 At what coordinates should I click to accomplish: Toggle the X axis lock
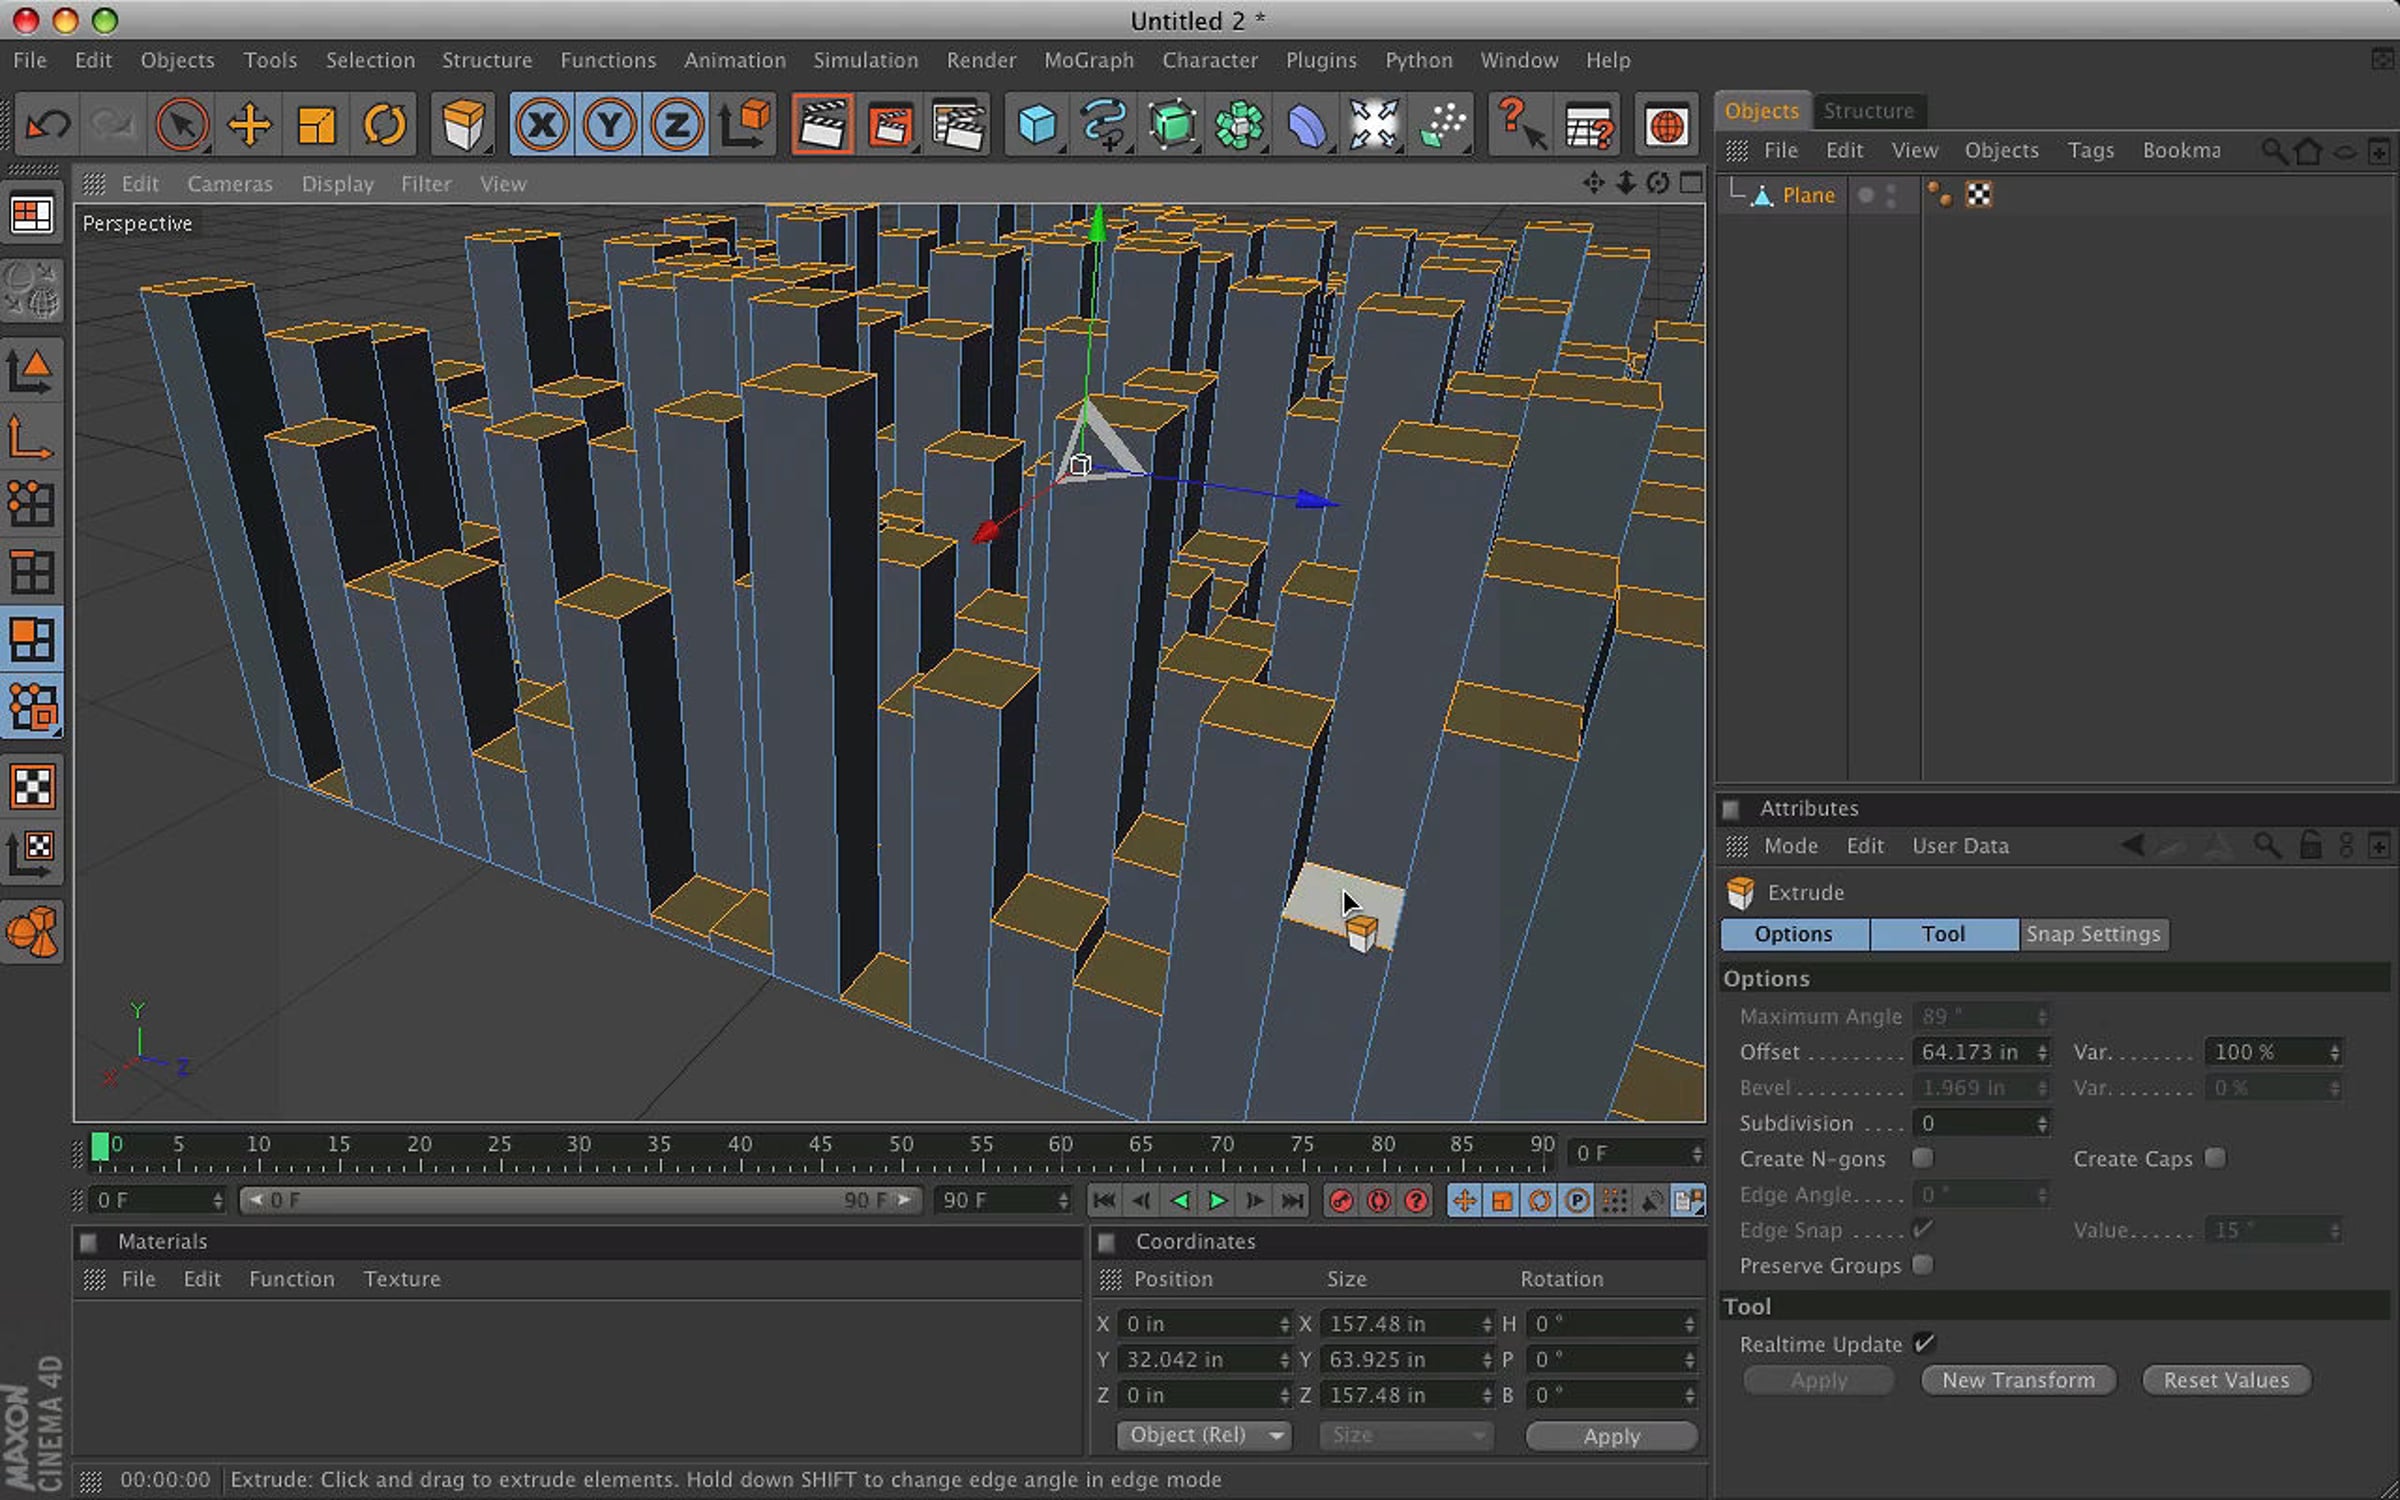542,126
